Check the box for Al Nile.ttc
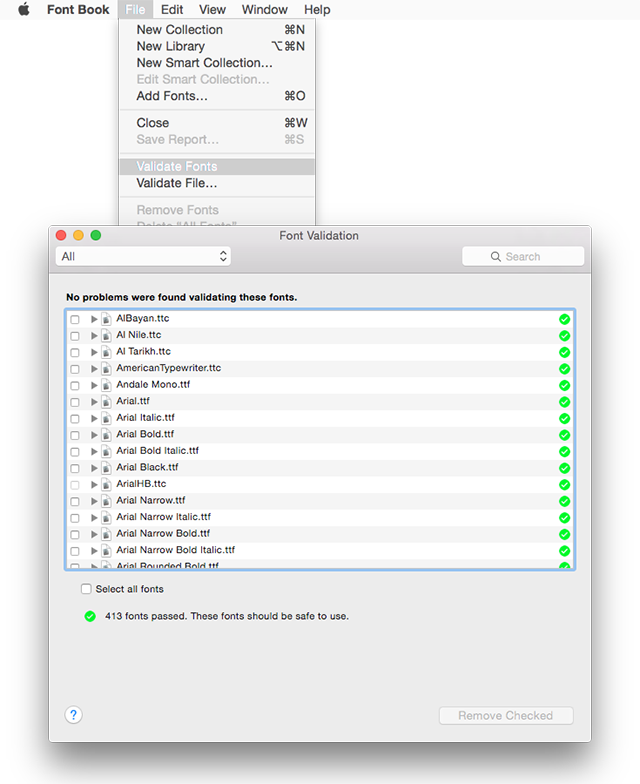This screenshot has width=640, height=784. (75, 336)
